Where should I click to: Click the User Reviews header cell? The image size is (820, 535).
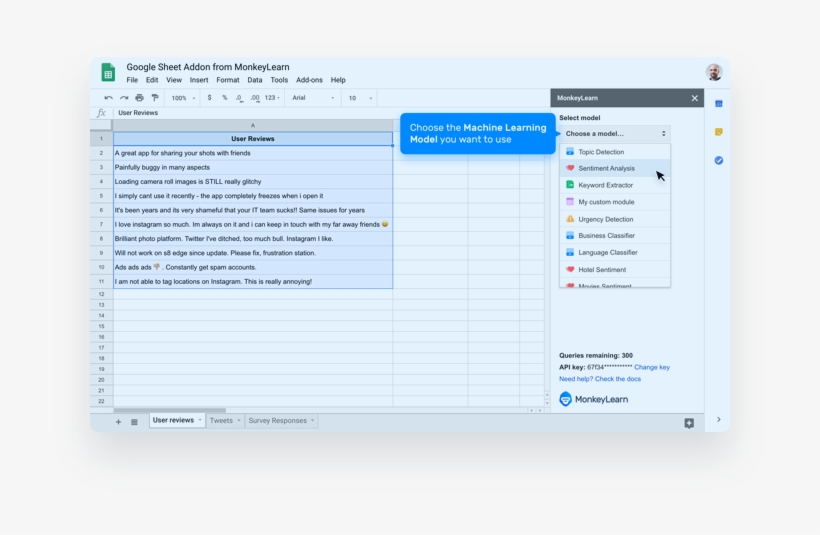click(253, 139)
